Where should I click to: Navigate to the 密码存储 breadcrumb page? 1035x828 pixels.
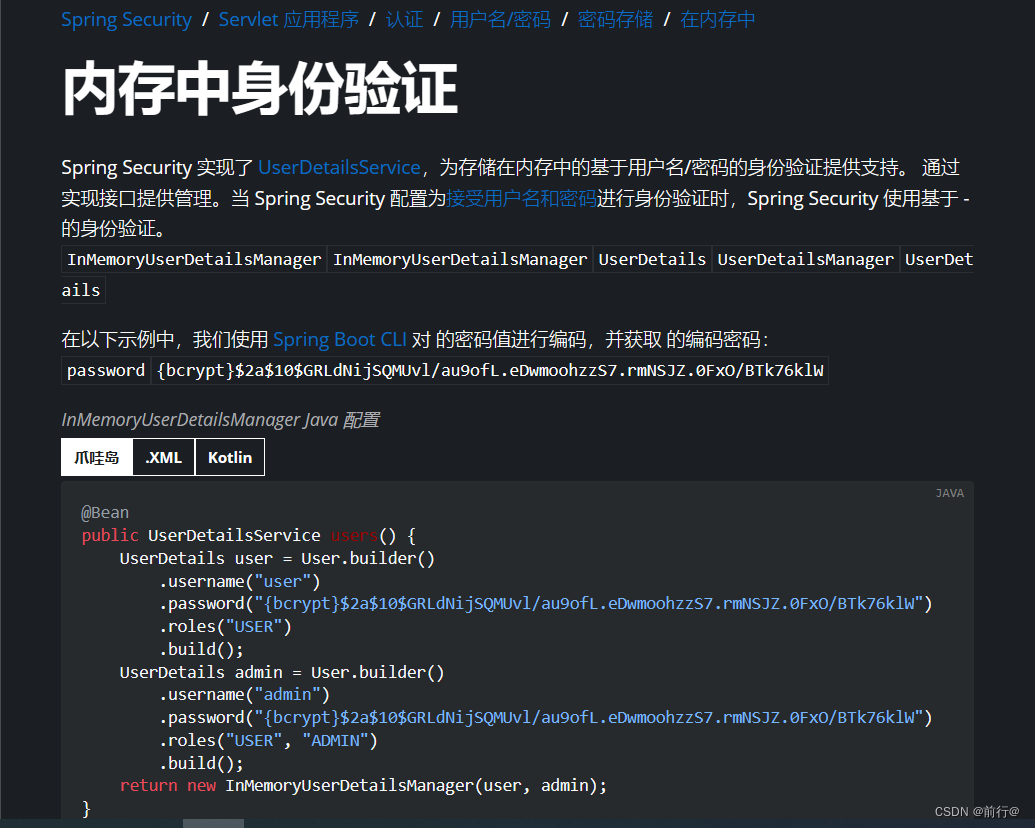coord(615,19)
